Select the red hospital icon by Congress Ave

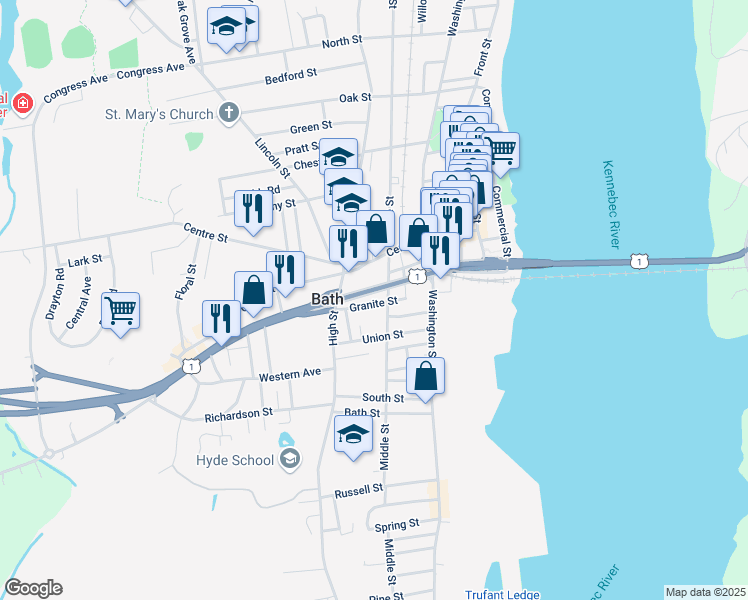point(22,104)
